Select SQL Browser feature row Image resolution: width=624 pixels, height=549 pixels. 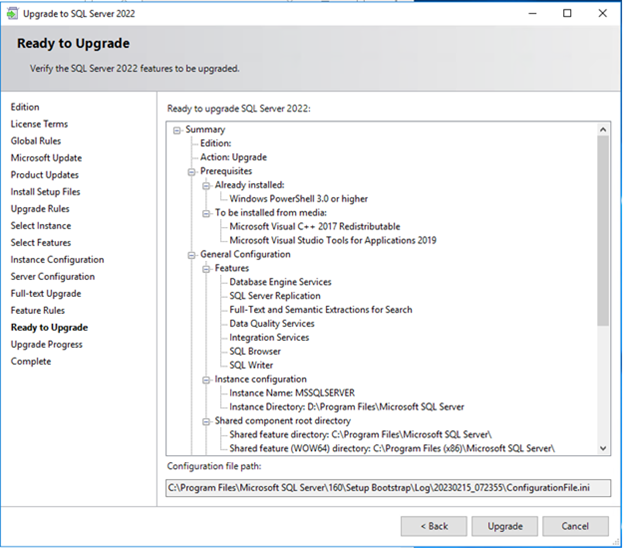click(255, 351)
